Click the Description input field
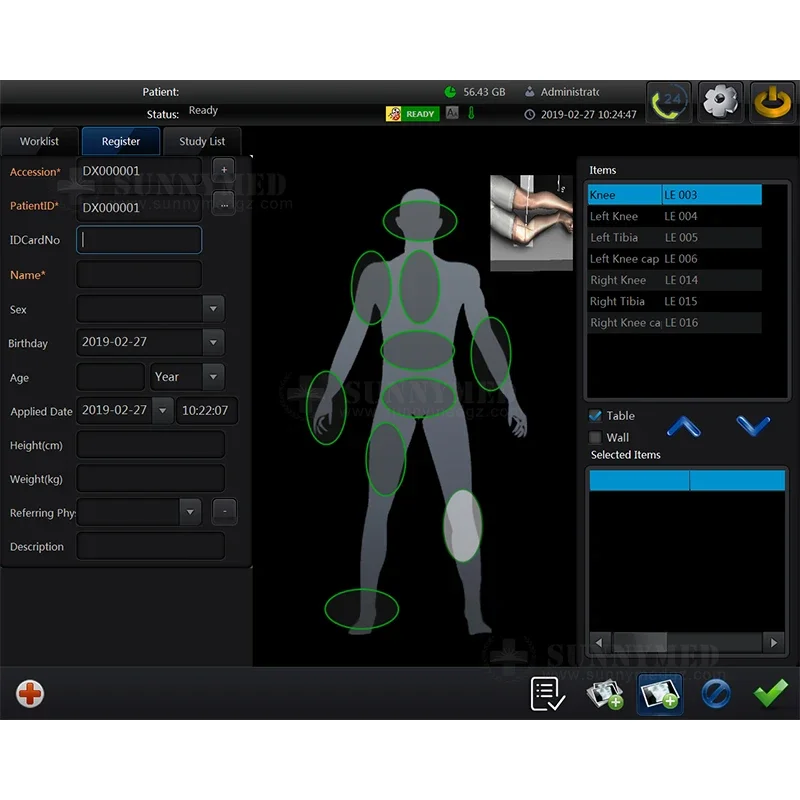 [151, 546]
